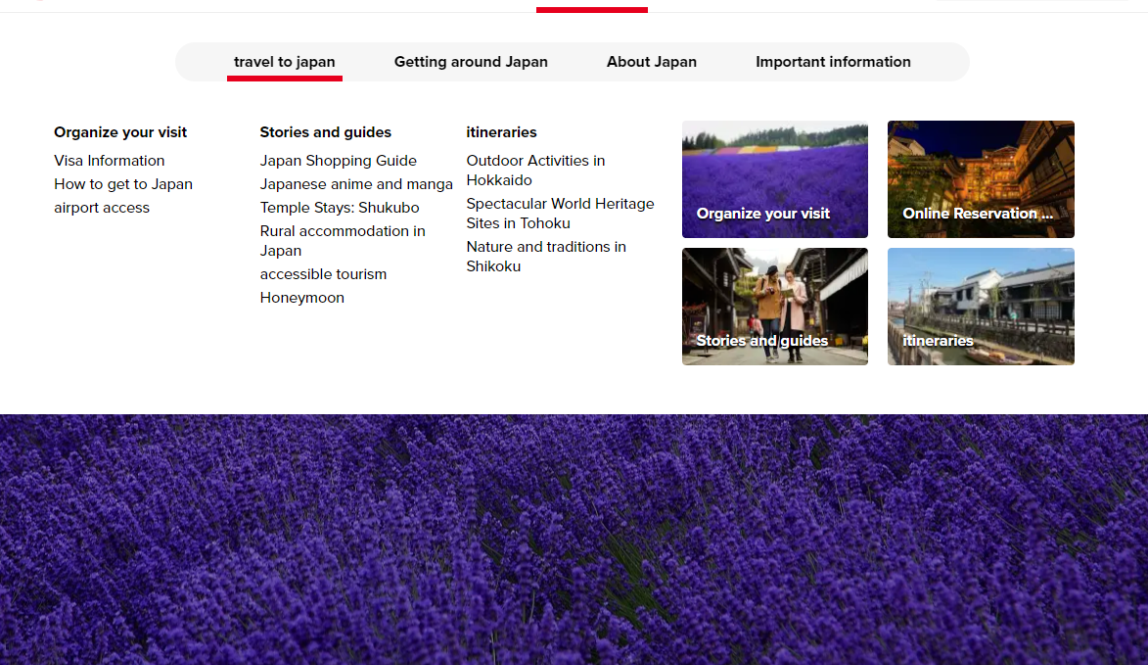Click the 'Stories and guides' couple thumbnail
This screenshot has height=665, width=1148.
click(x=774, y=306)
